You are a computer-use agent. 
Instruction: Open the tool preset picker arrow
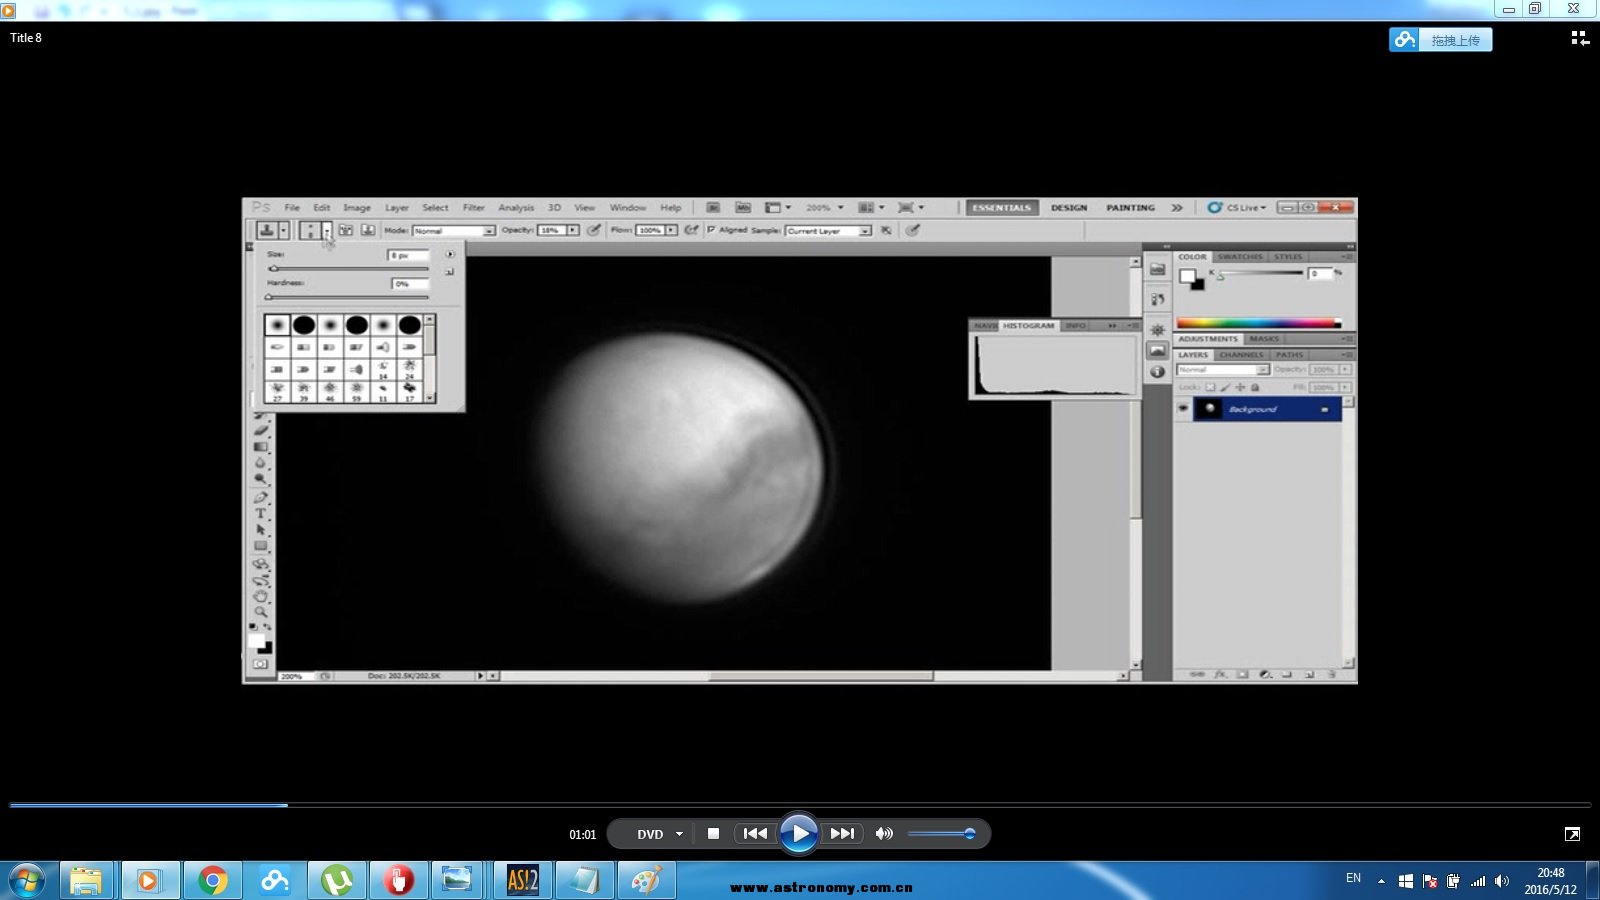284,230
